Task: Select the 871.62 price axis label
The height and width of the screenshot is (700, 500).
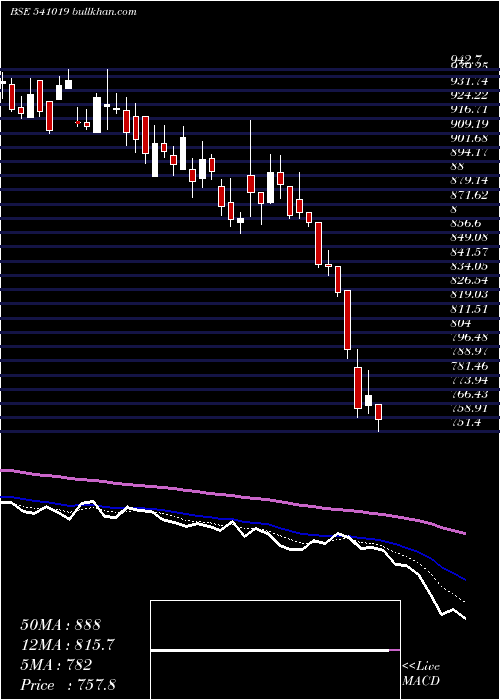Action: (469, 195)
